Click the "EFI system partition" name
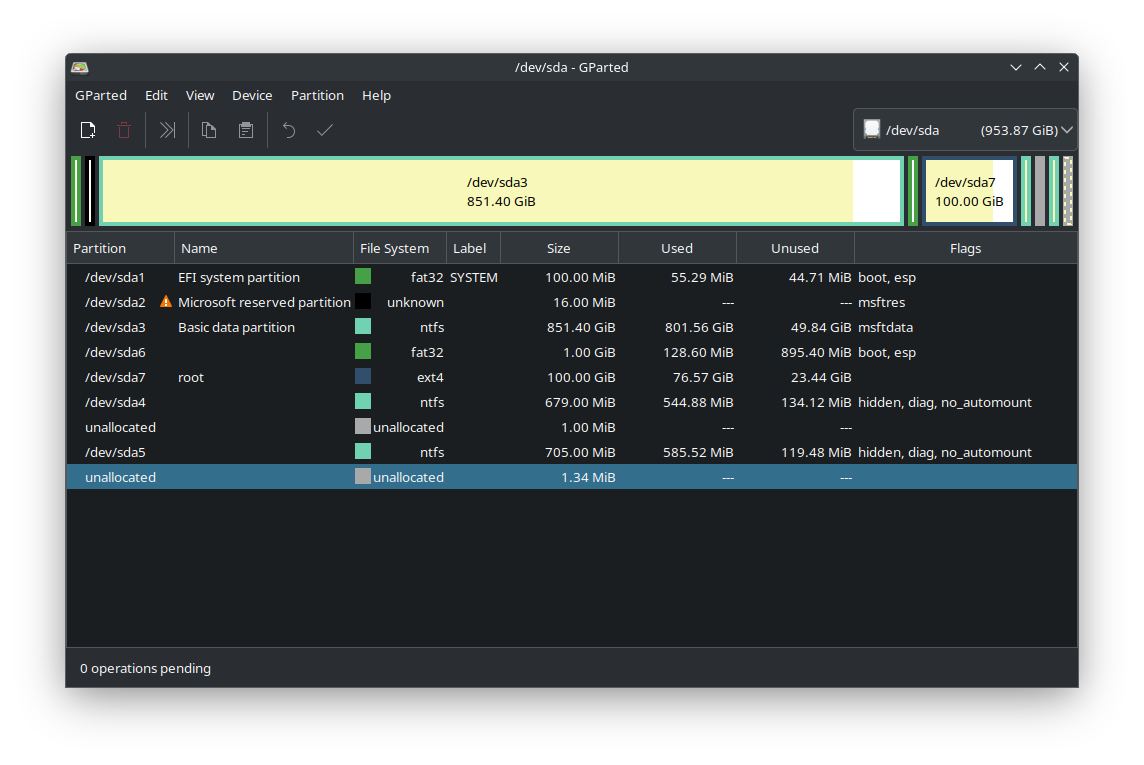The width and height of the screenshot is (1144, 765). tap(239, 277)
